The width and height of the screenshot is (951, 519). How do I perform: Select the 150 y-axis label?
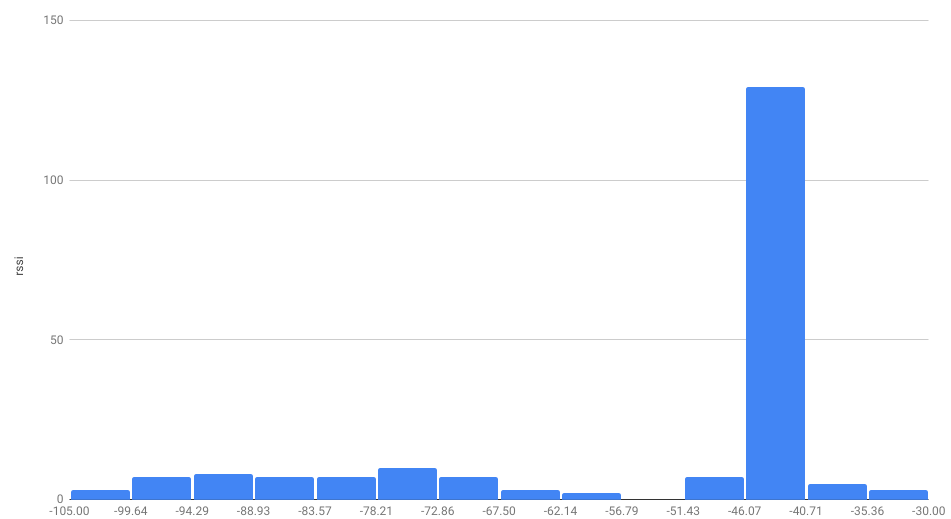tap(53, 20)
